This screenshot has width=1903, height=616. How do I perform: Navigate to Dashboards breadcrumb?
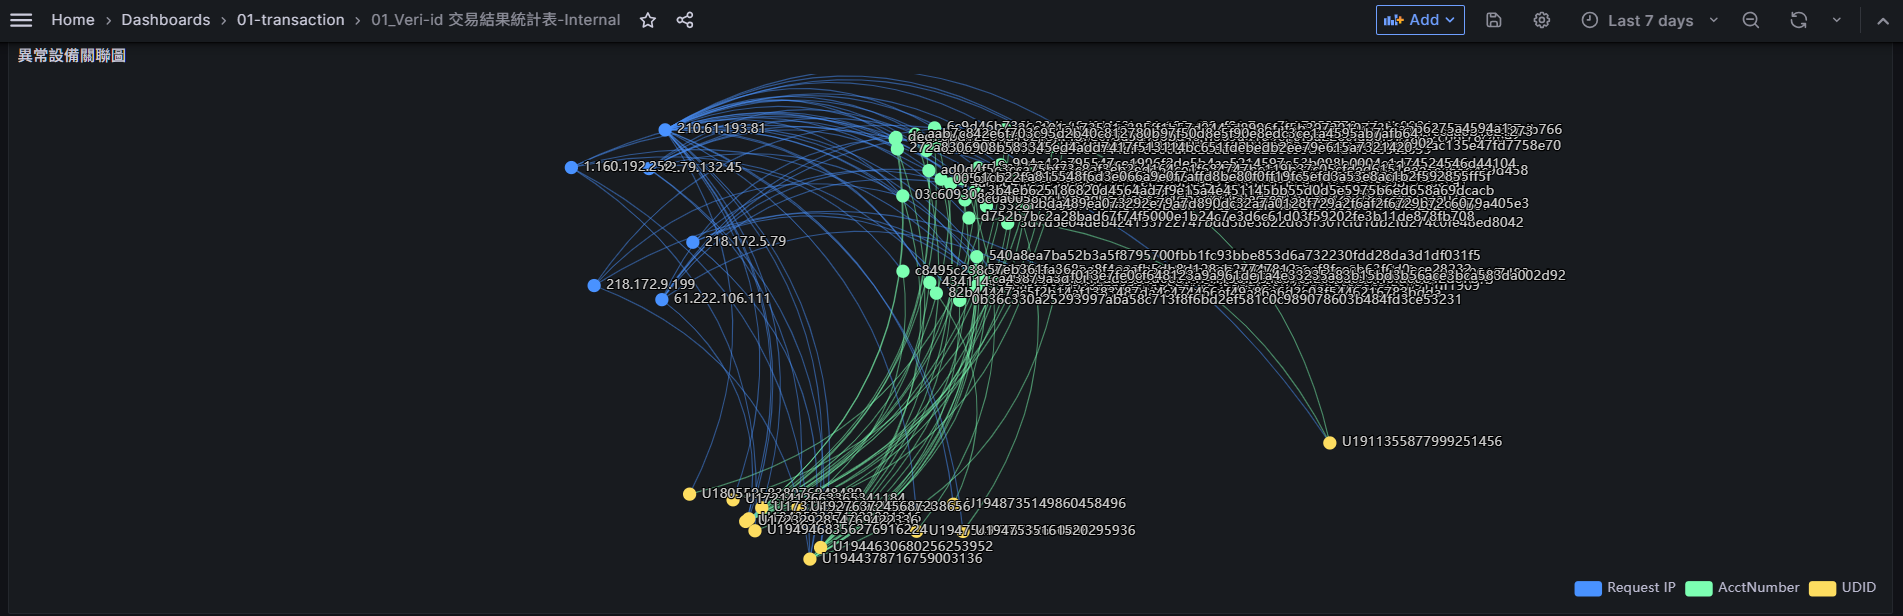pos(166,20)
